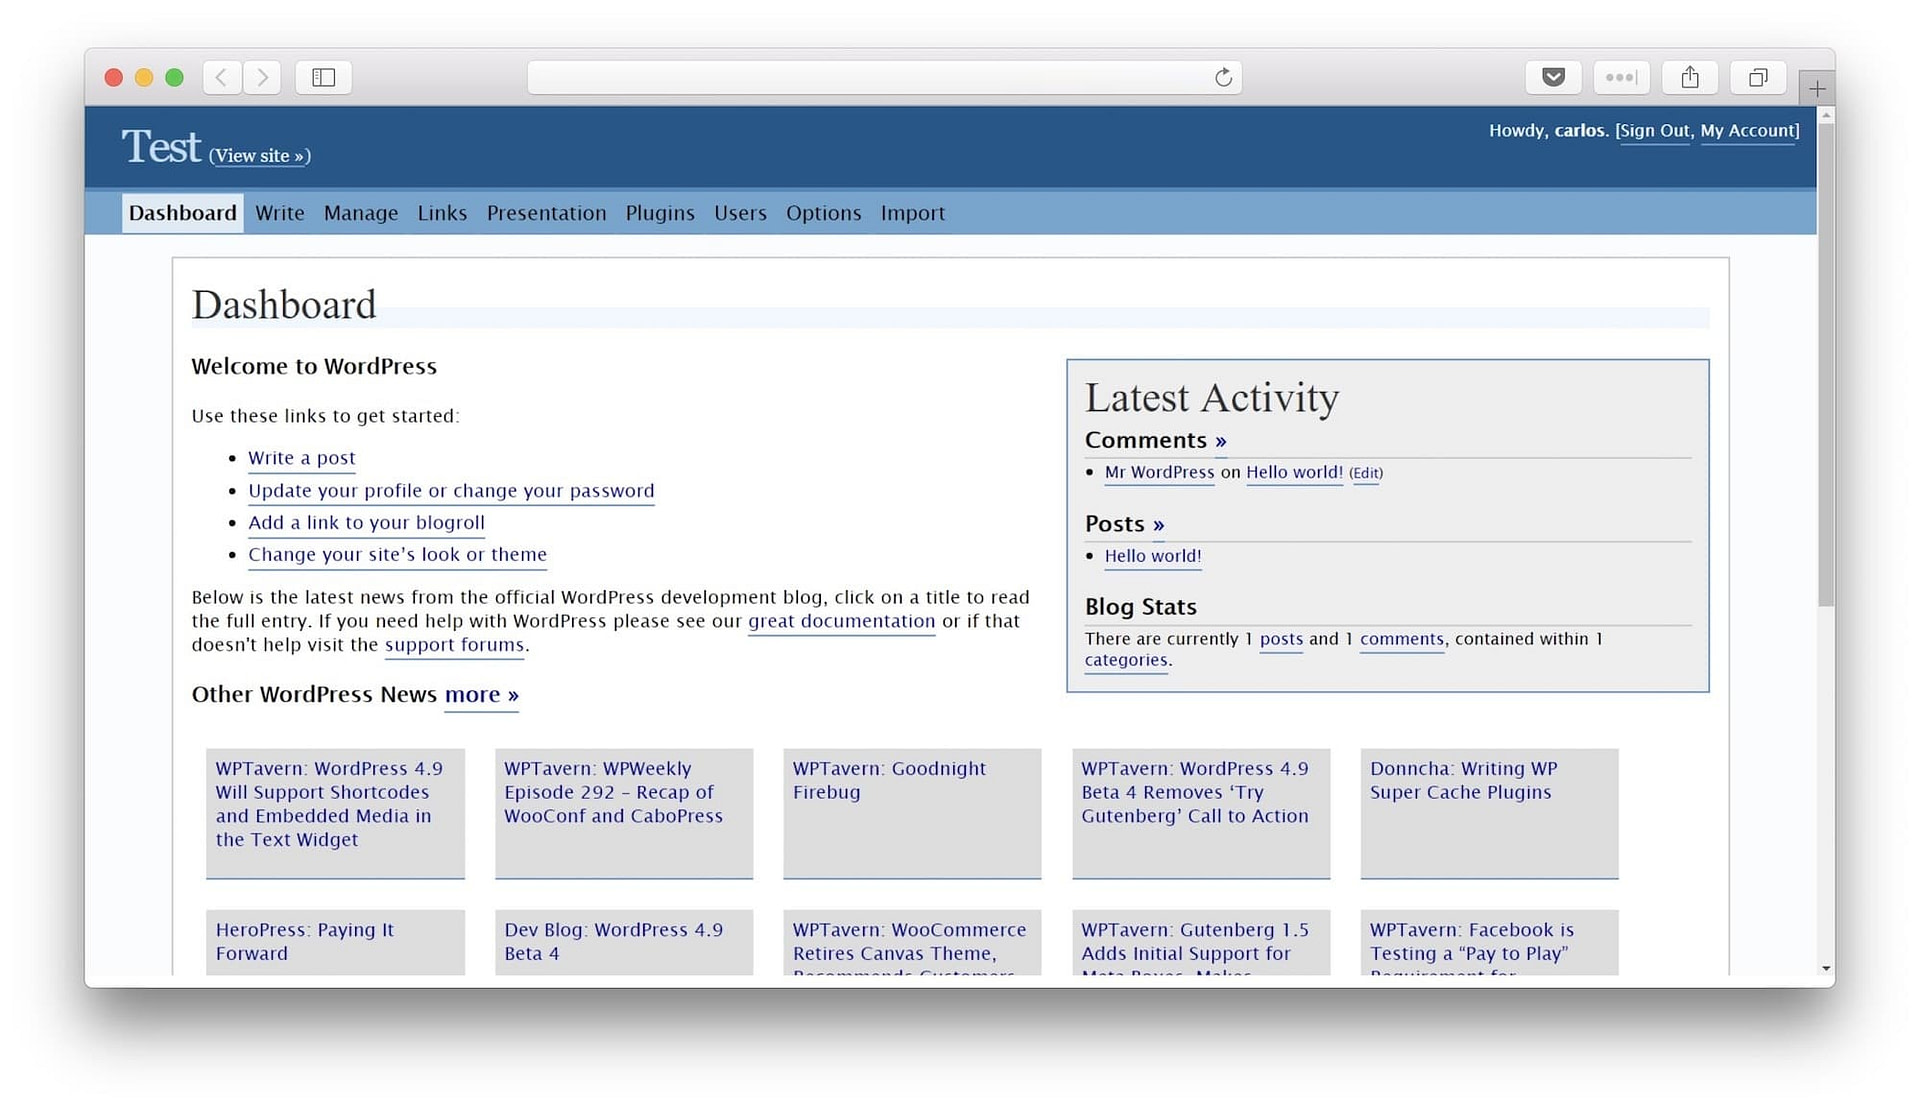Open the Share icon in toolbar
The height and width of the screenshot is (1109, 1920).
[1690, 77]
